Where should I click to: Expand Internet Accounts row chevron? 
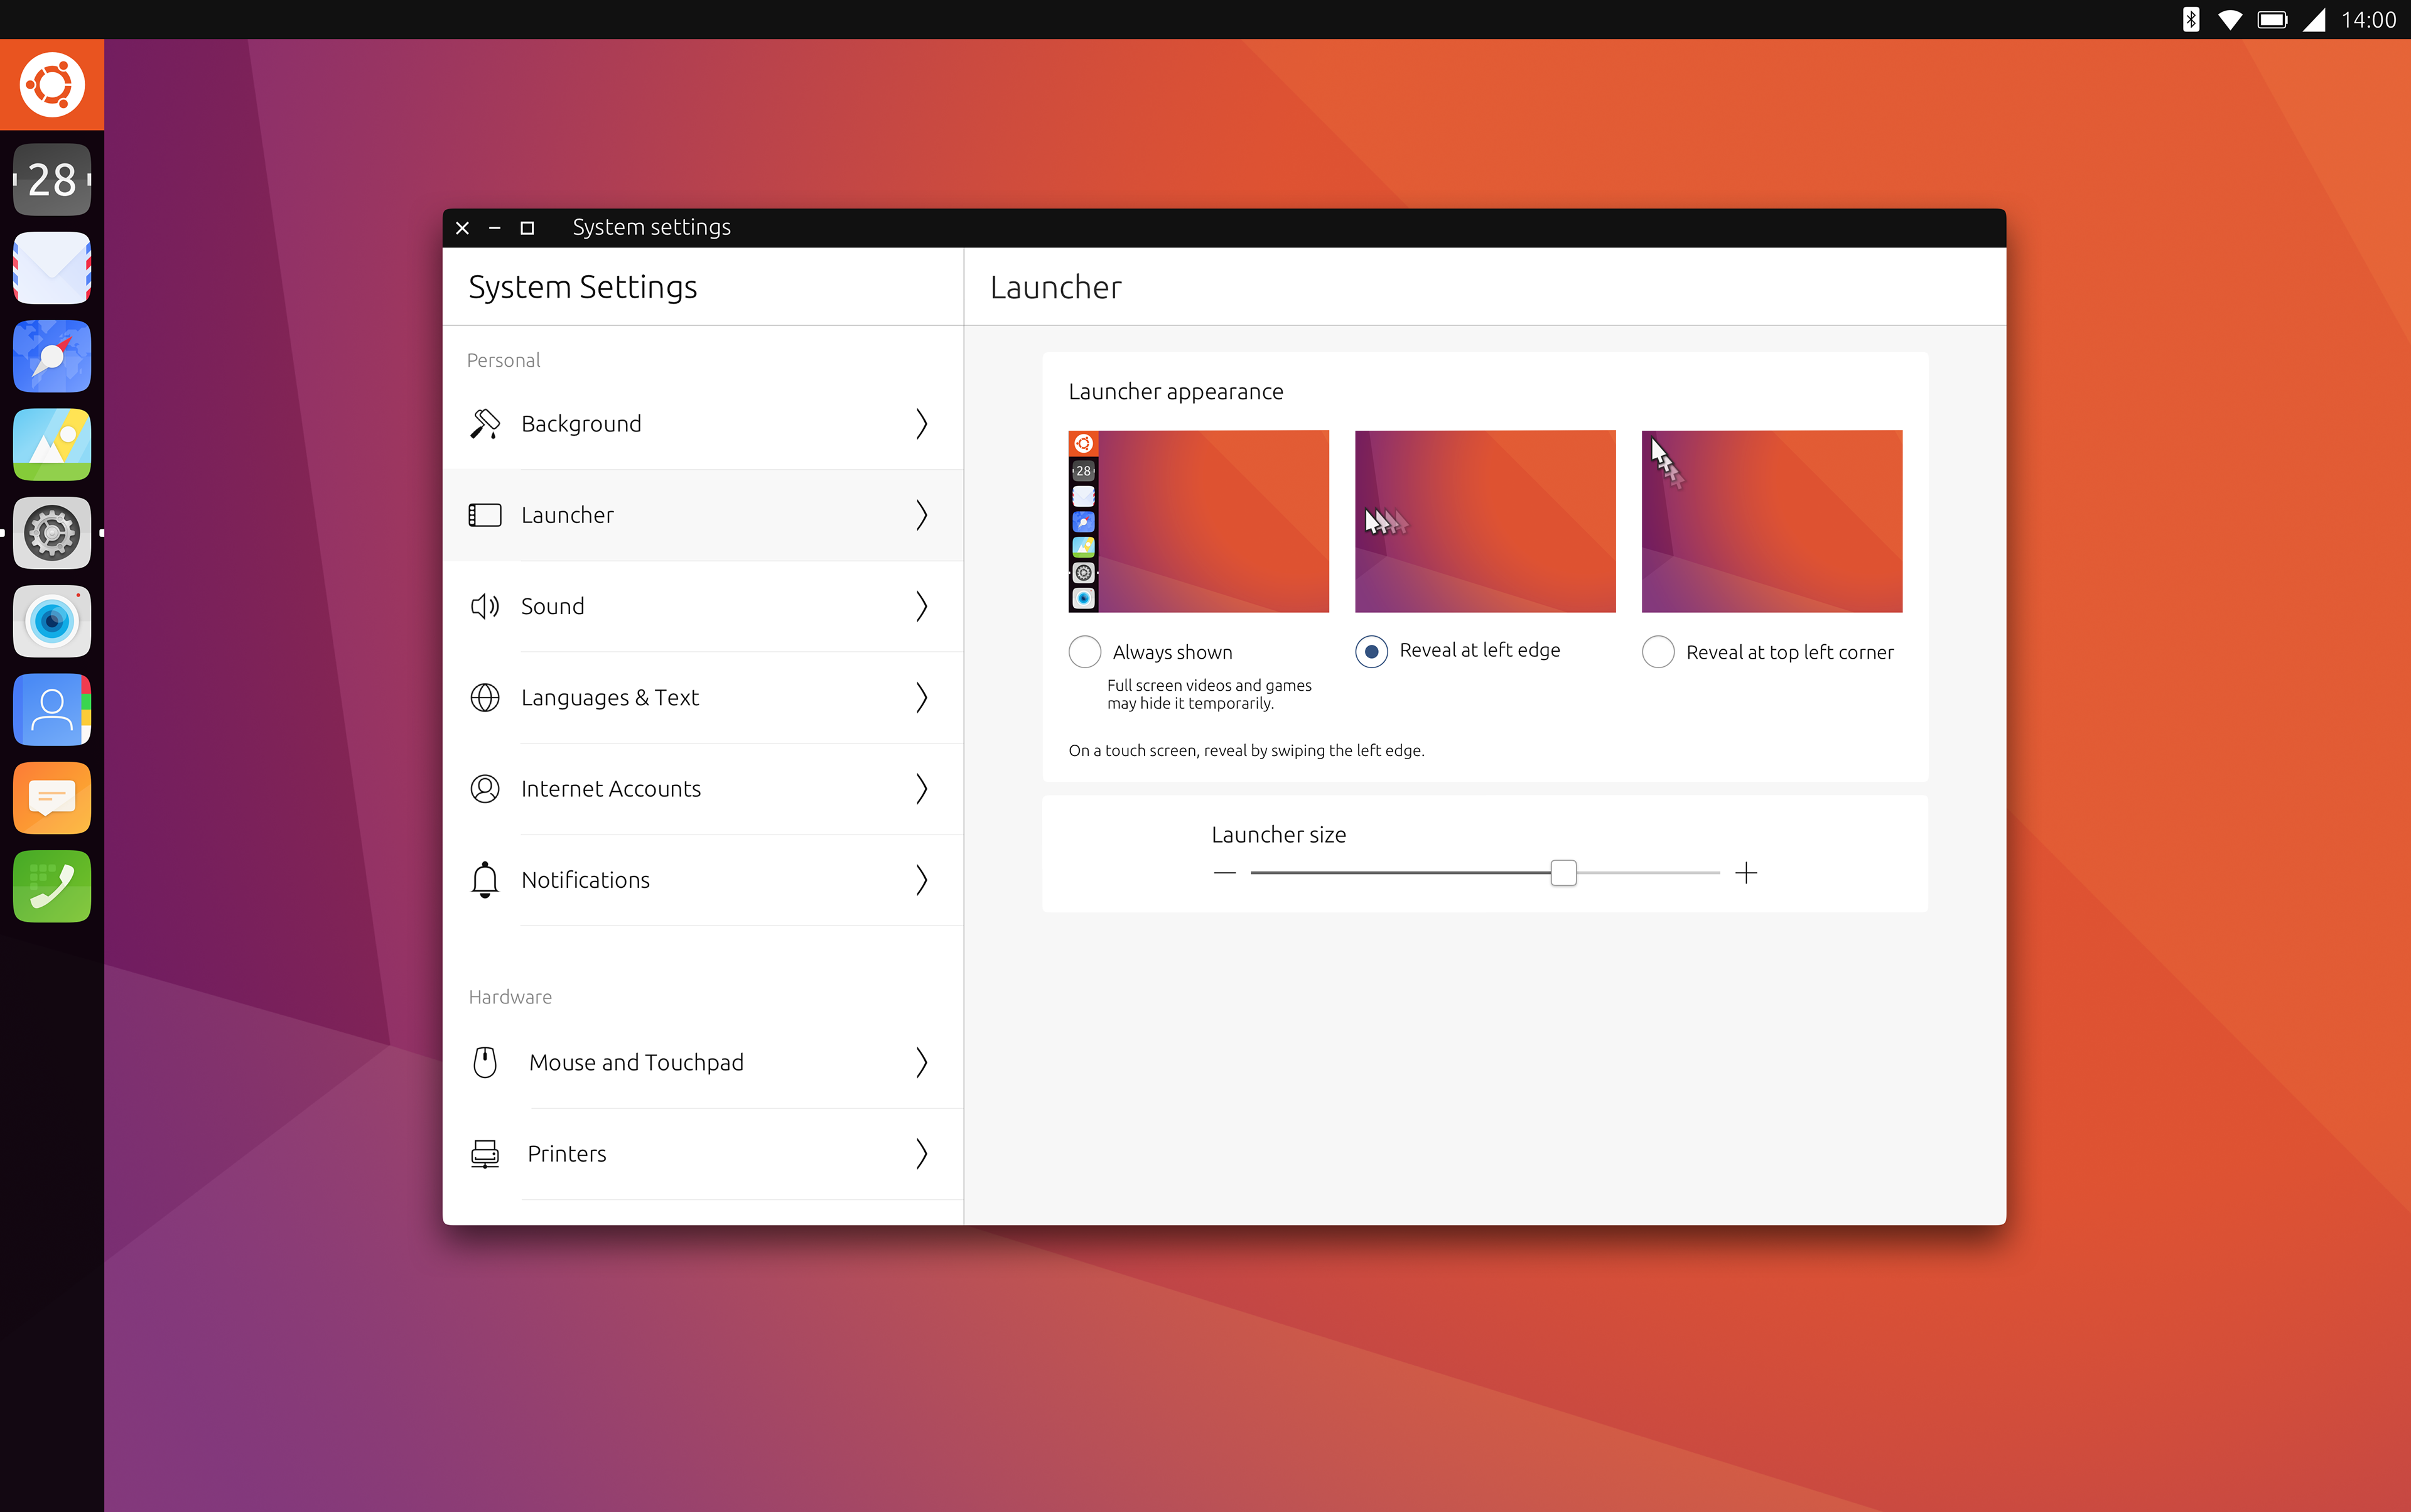922,788
